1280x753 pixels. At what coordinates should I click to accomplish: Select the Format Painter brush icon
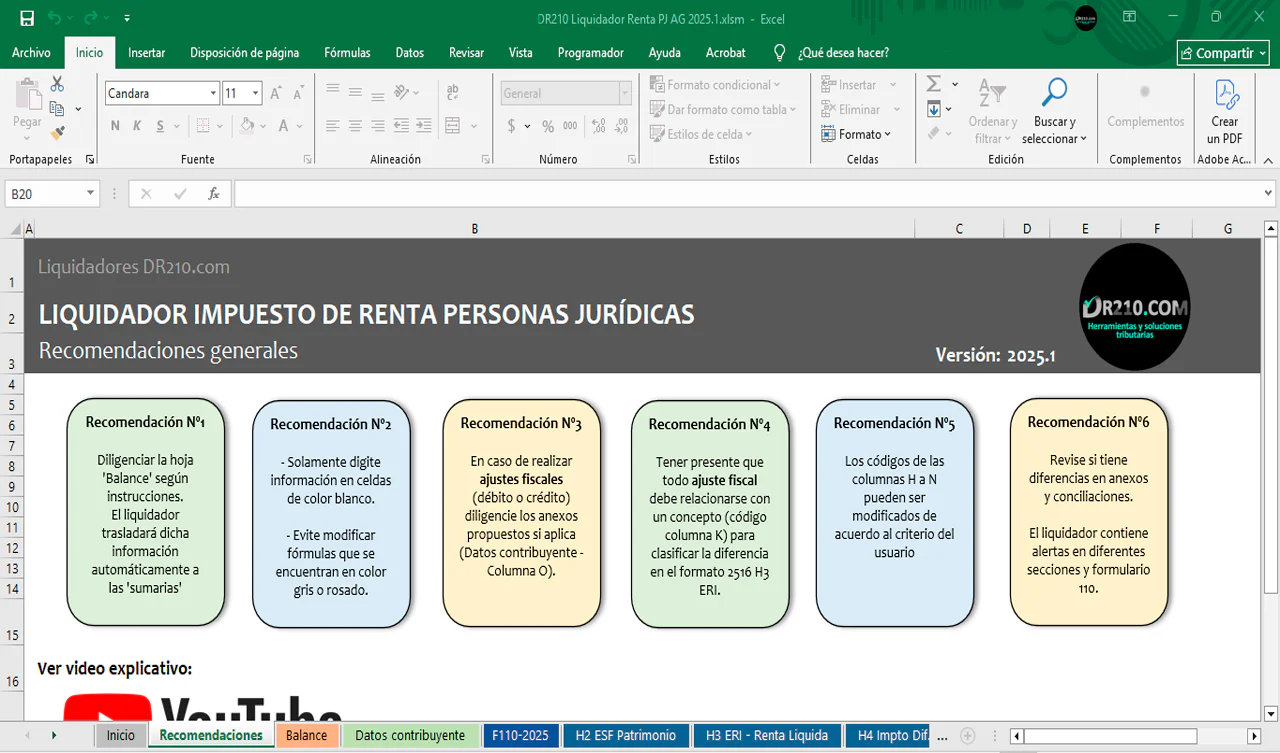[57, 132]
